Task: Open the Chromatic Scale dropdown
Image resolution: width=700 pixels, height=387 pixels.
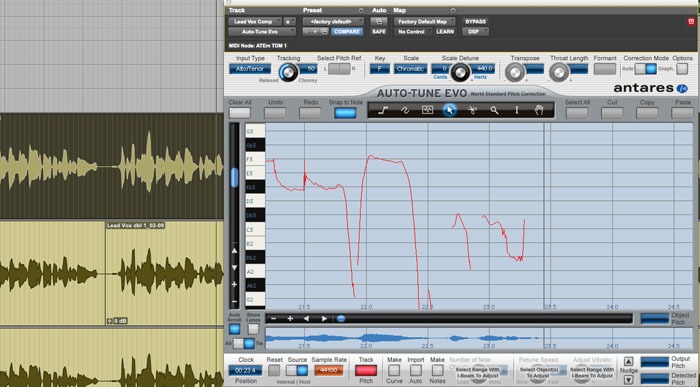Action: [410, 69]
